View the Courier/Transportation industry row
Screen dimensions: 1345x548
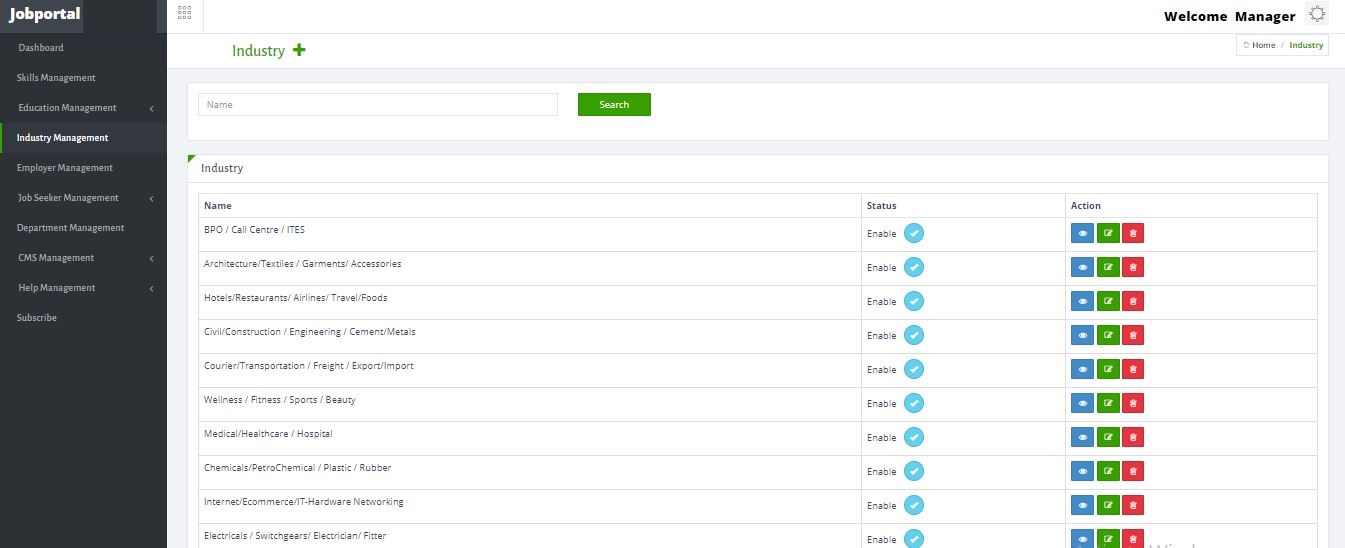(1082, 369)
